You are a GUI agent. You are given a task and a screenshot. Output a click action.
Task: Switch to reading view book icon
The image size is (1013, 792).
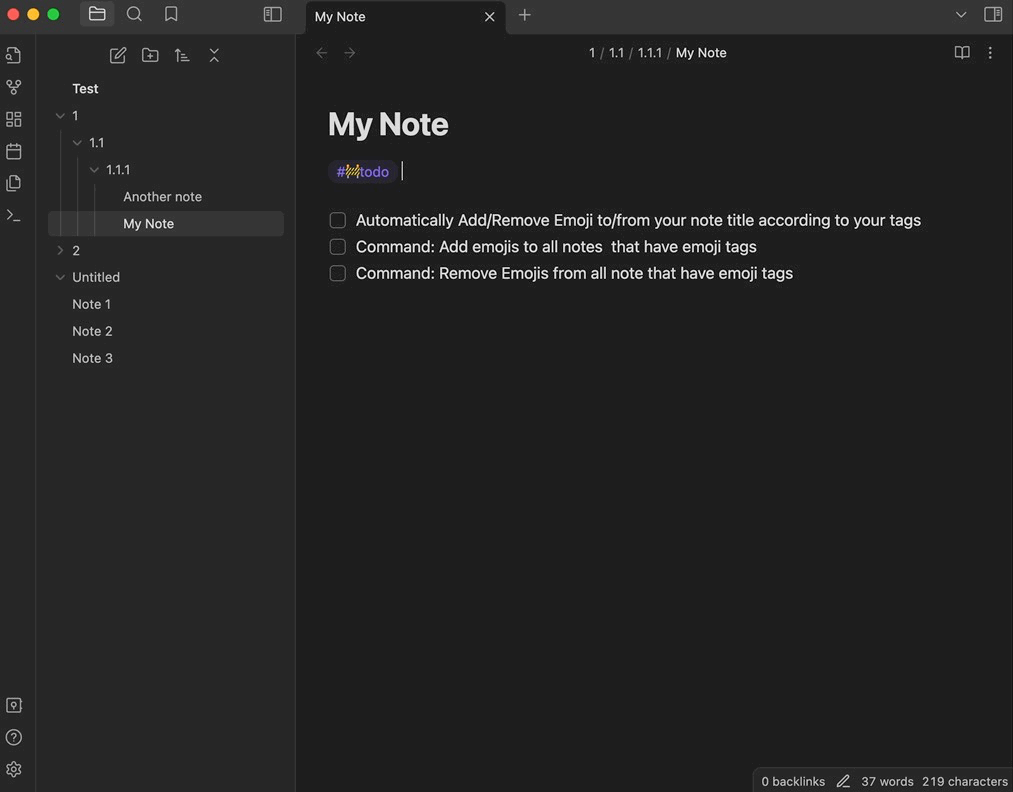coord(962,53)
